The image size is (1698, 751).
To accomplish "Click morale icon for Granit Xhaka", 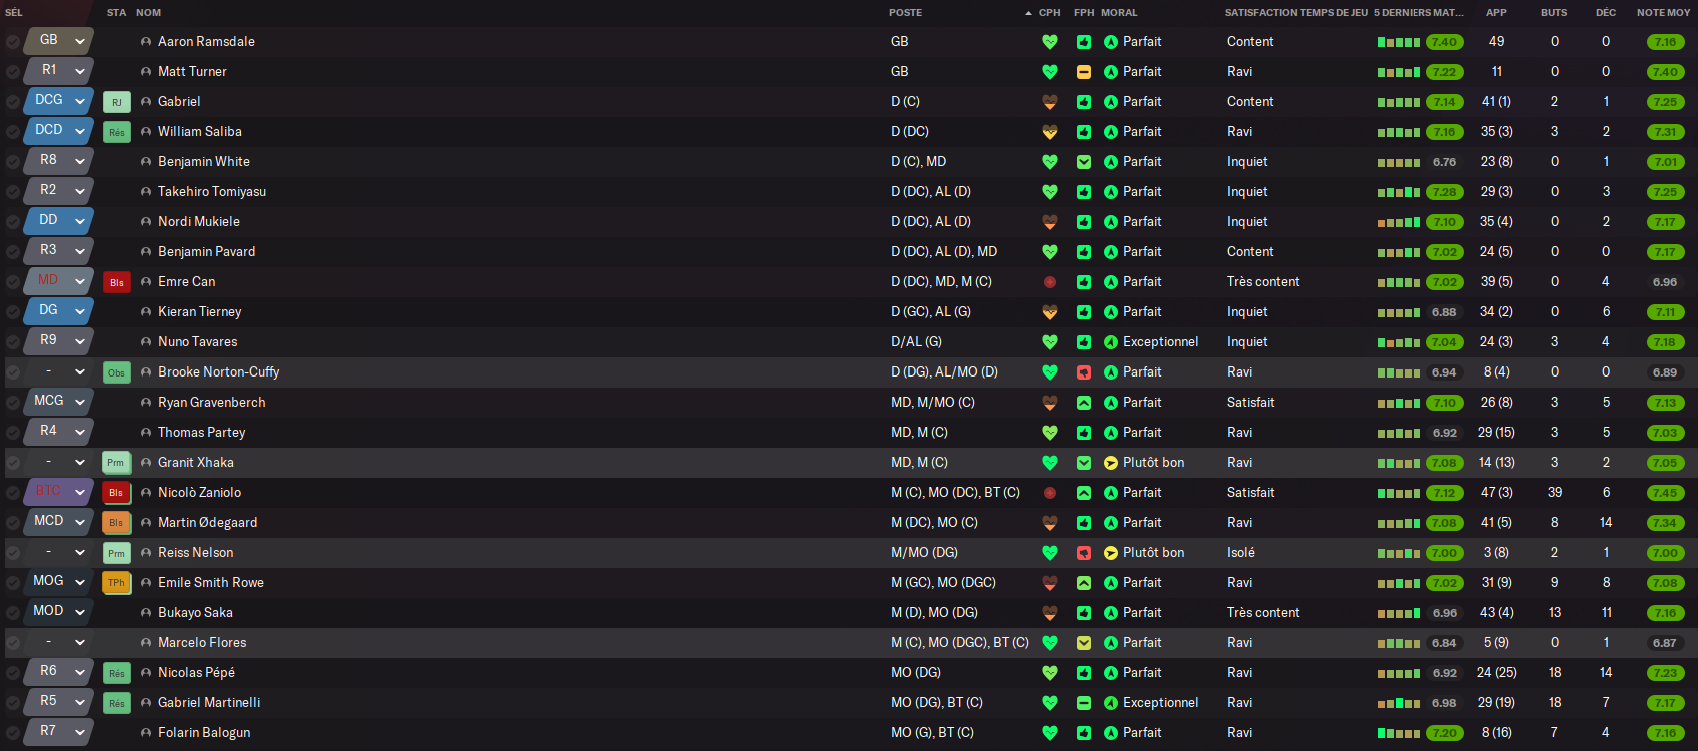I will coord(1111,463).
